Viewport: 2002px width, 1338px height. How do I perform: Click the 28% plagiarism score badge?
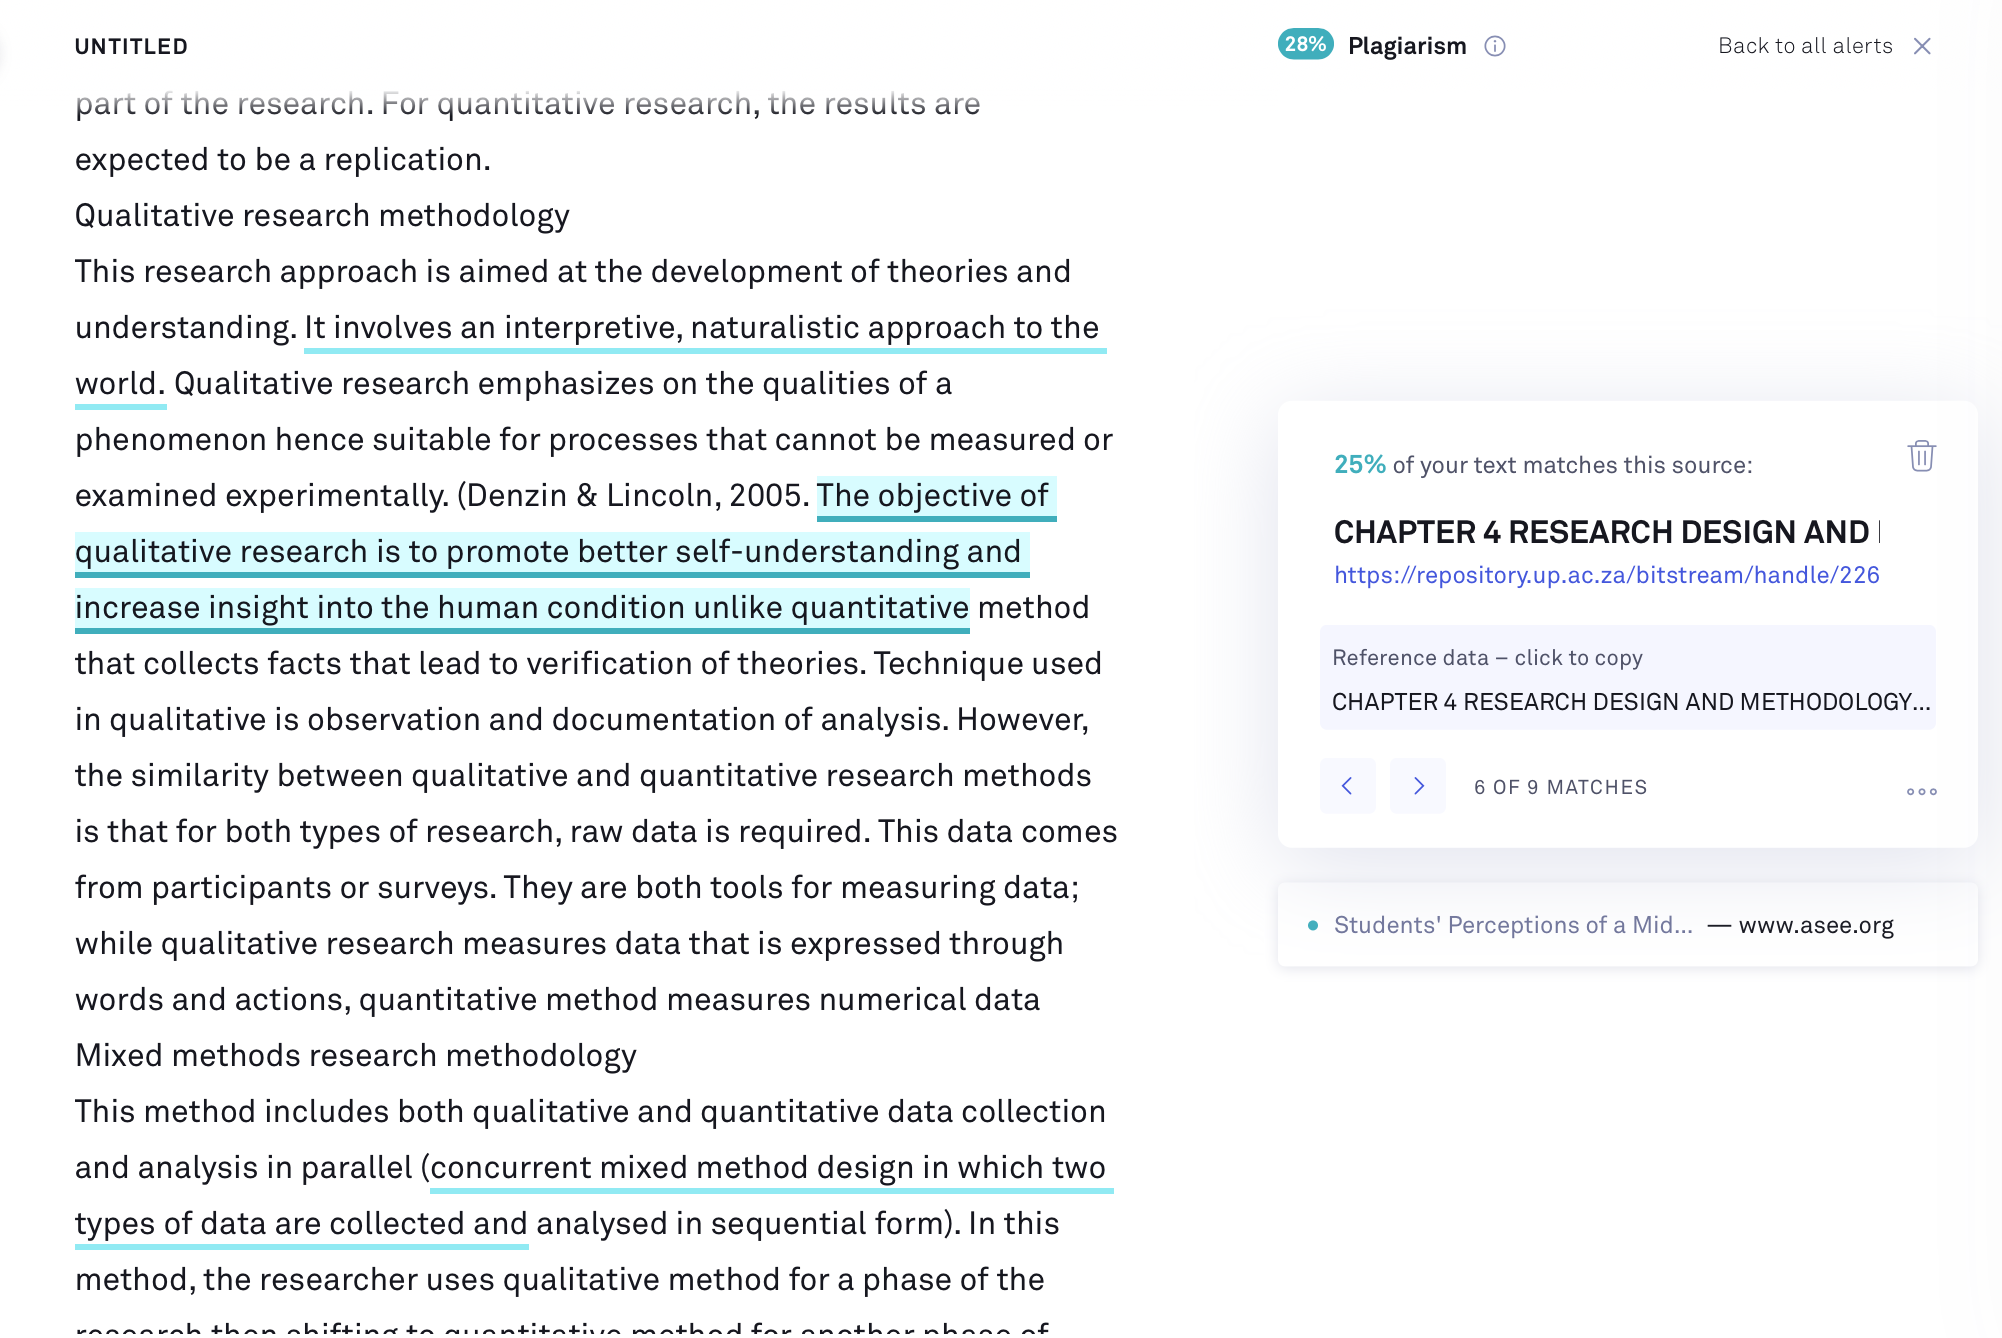coord(1305,45)
